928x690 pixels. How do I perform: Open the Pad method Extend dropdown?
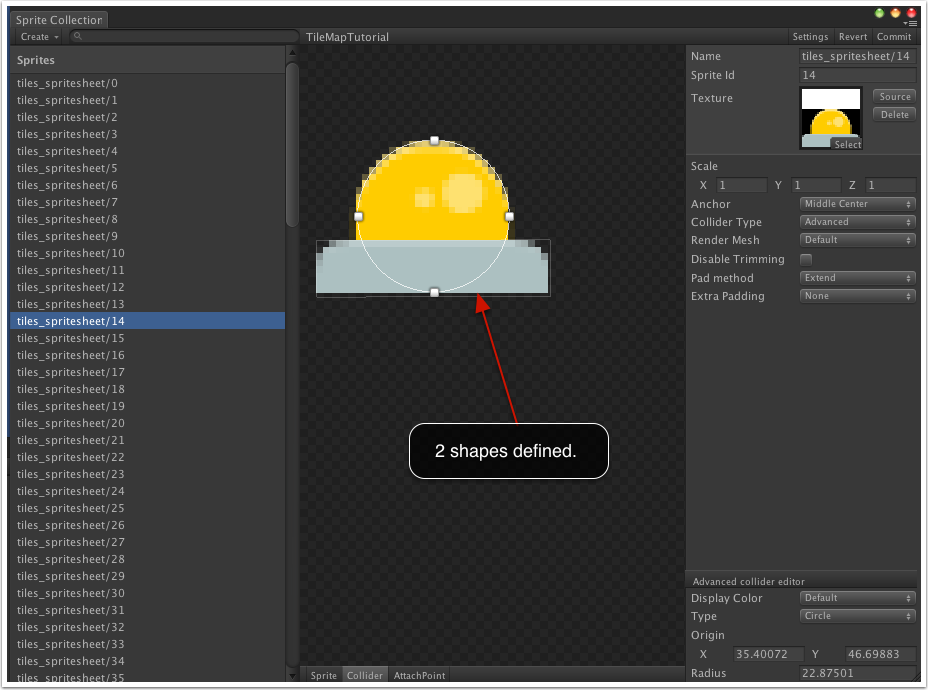pyautogui.click(x=858, y=278)
